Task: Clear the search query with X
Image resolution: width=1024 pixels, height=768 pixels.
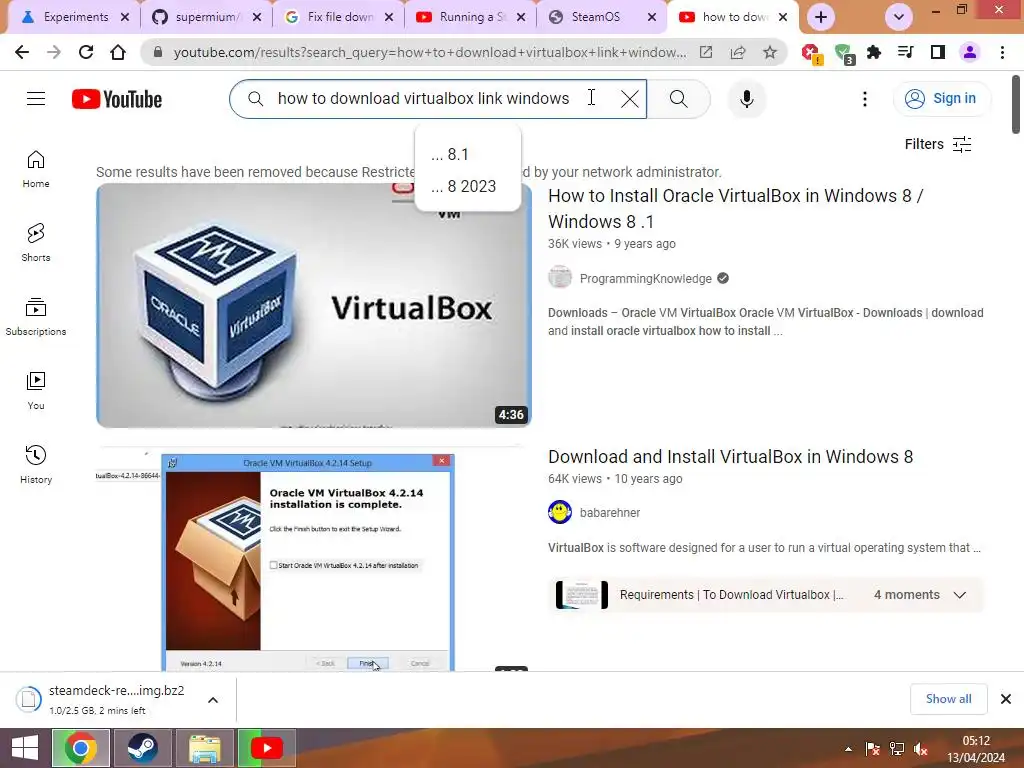Action: pyautogui.click(x=630, y=99)
